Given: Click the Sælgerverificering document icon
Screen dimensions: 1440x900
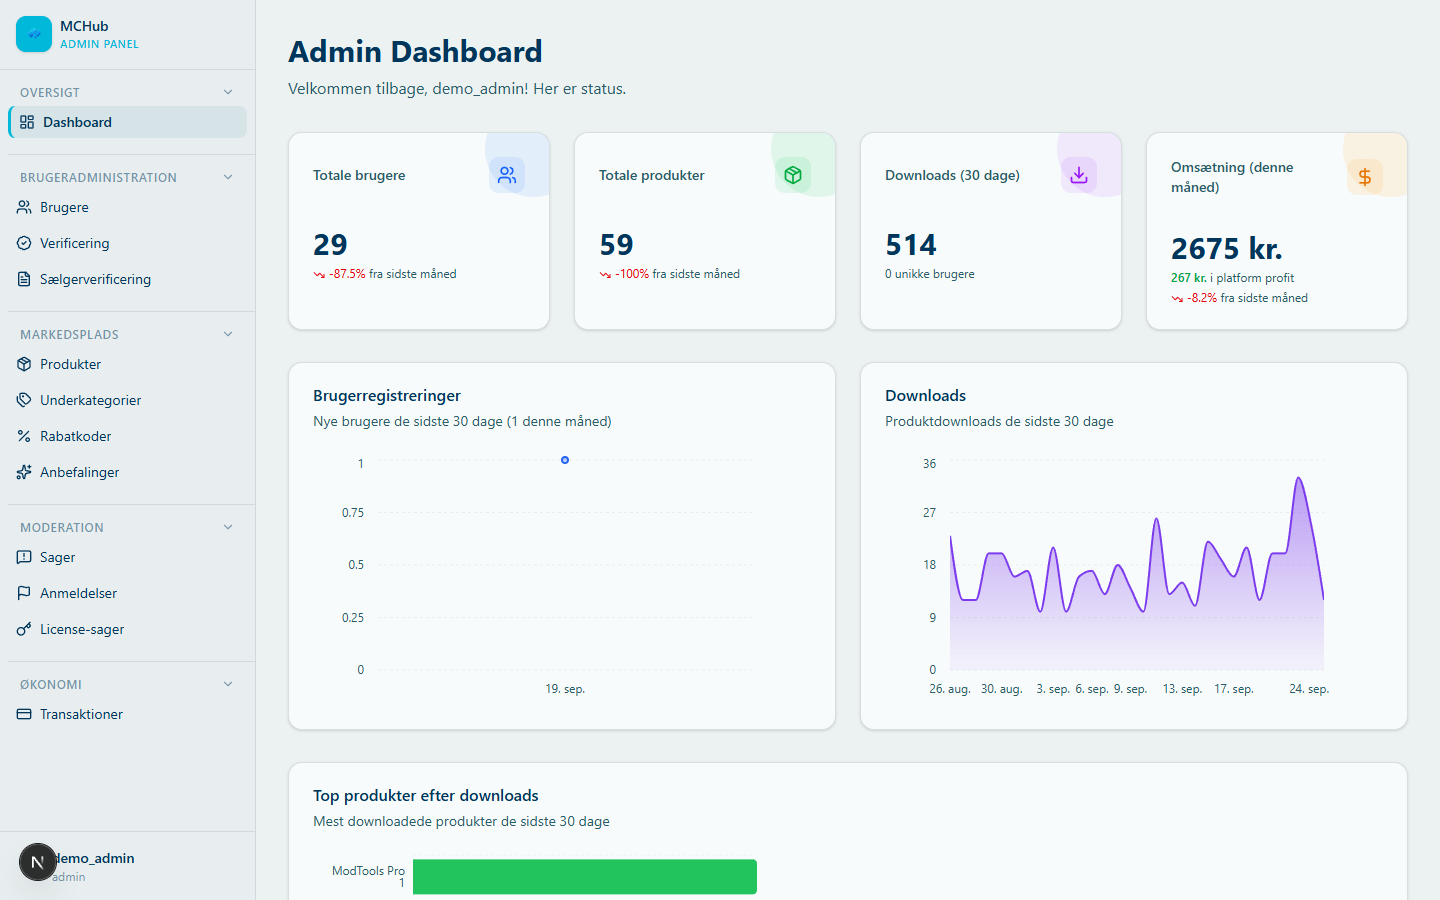Looking at the screenshot, I should click(x=24, y=279).
